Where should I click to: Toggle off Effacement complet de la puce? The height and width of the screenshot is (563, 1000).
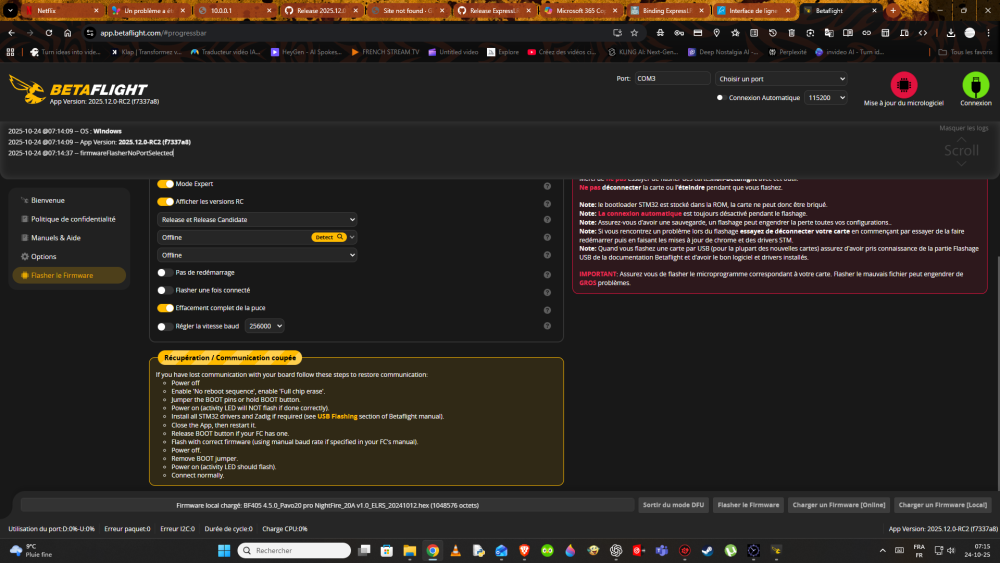pos(166,308)
